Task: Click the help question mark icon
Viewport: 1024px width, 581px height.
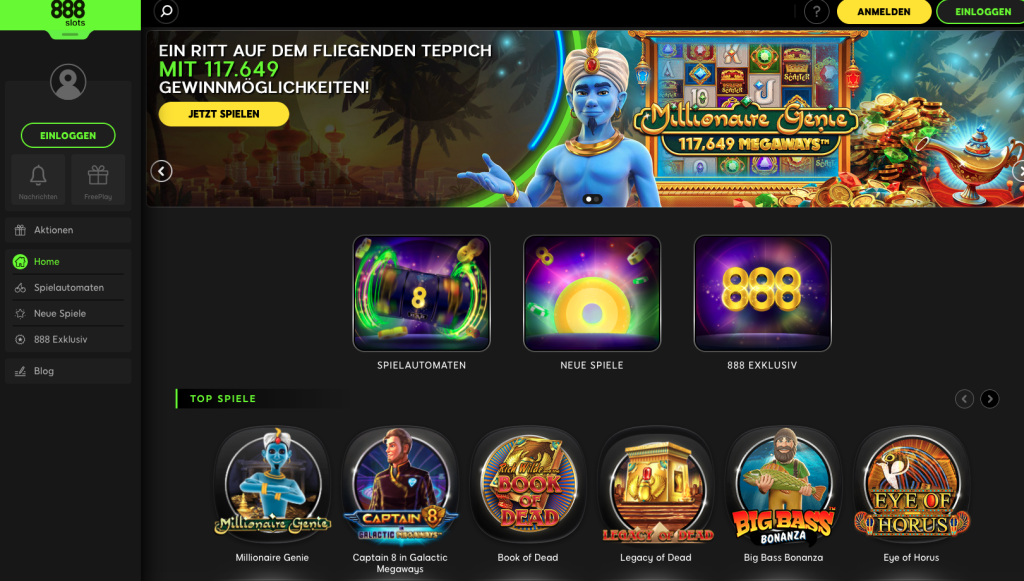Action: (x=816, y=12)
